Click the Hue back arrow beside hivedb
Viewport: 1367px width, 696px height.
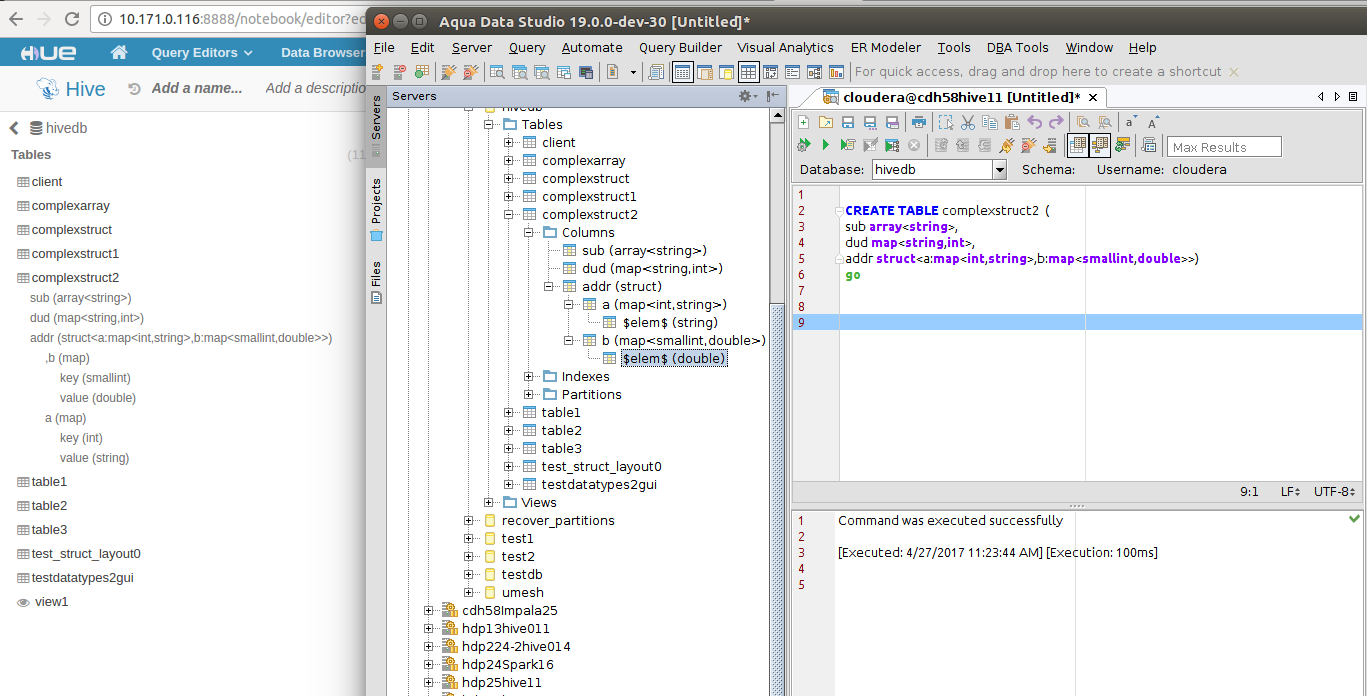click(15, 128)
